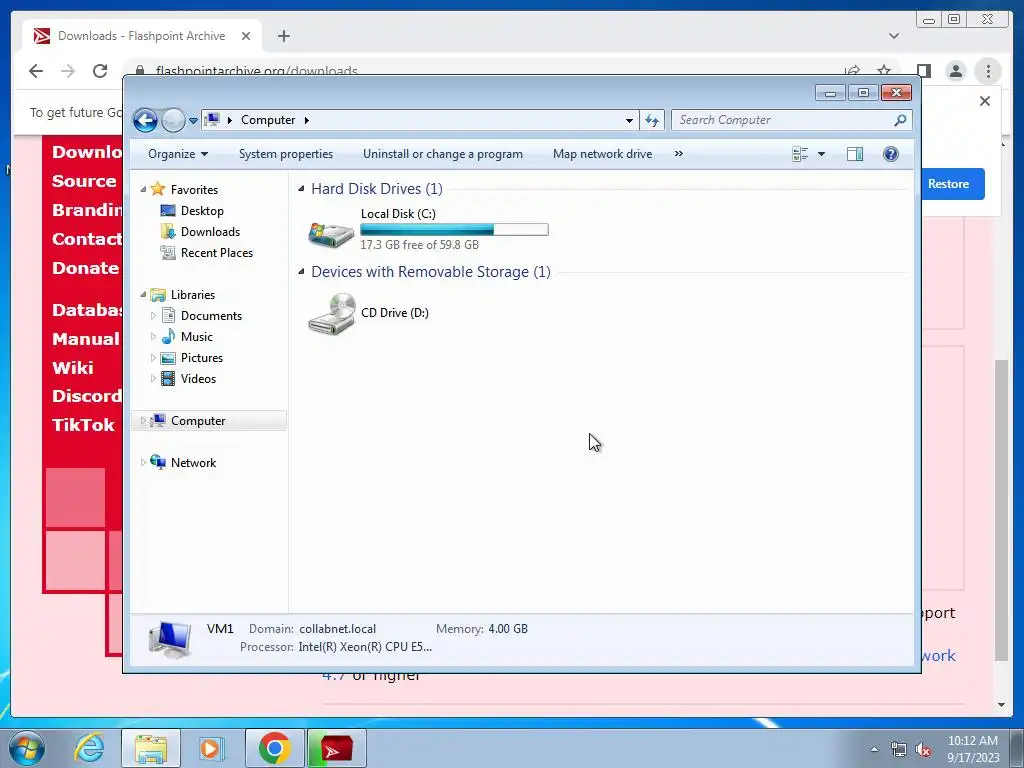1024x768 pixels.
Task: Click the Explorer back arrow button
Action: [x=145, y=120]
